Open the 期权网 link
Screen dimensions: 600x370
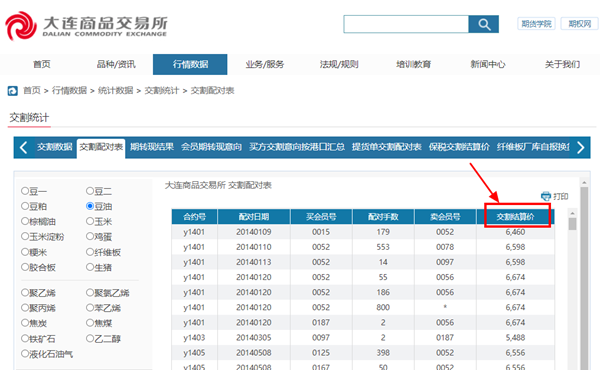[x=579, y=24]
